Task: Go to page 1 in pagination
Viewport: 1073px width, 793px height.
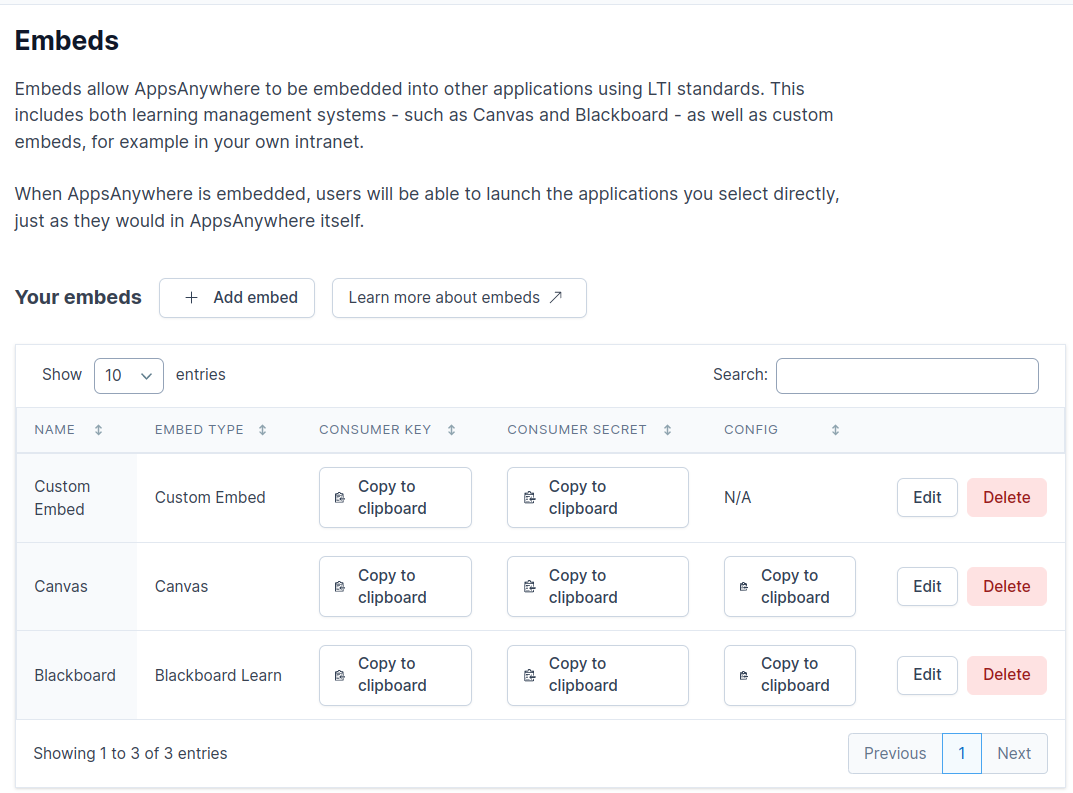Action: pyautogui.click(x=962, y=754)
